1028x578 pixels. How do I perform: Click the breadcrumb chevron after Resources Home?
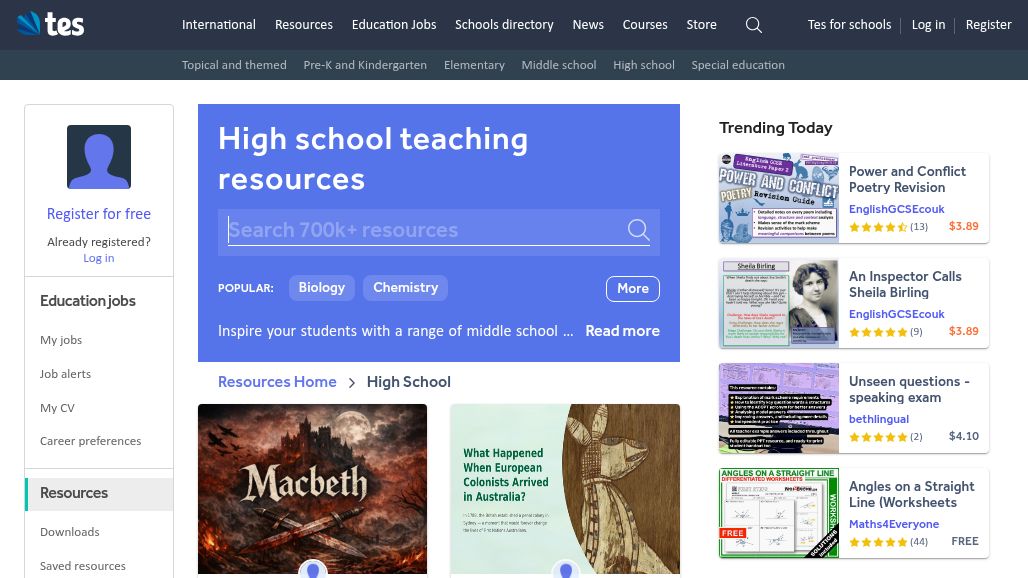tap(352, 382)
